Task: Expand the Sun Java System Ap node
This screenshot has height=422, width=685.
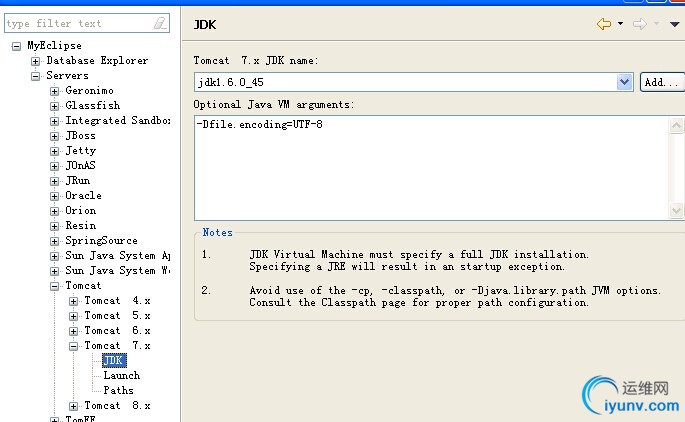Action: coord(54,256)
